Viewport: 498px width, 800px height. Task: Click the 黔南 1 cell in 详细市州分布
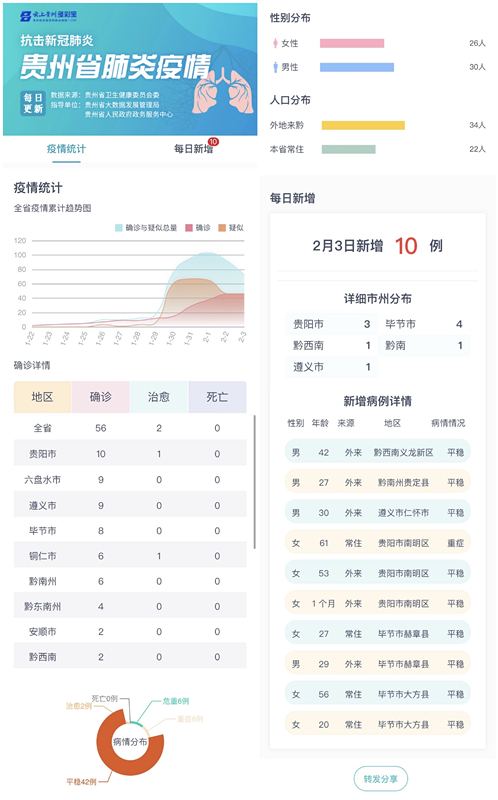point(424,345)
